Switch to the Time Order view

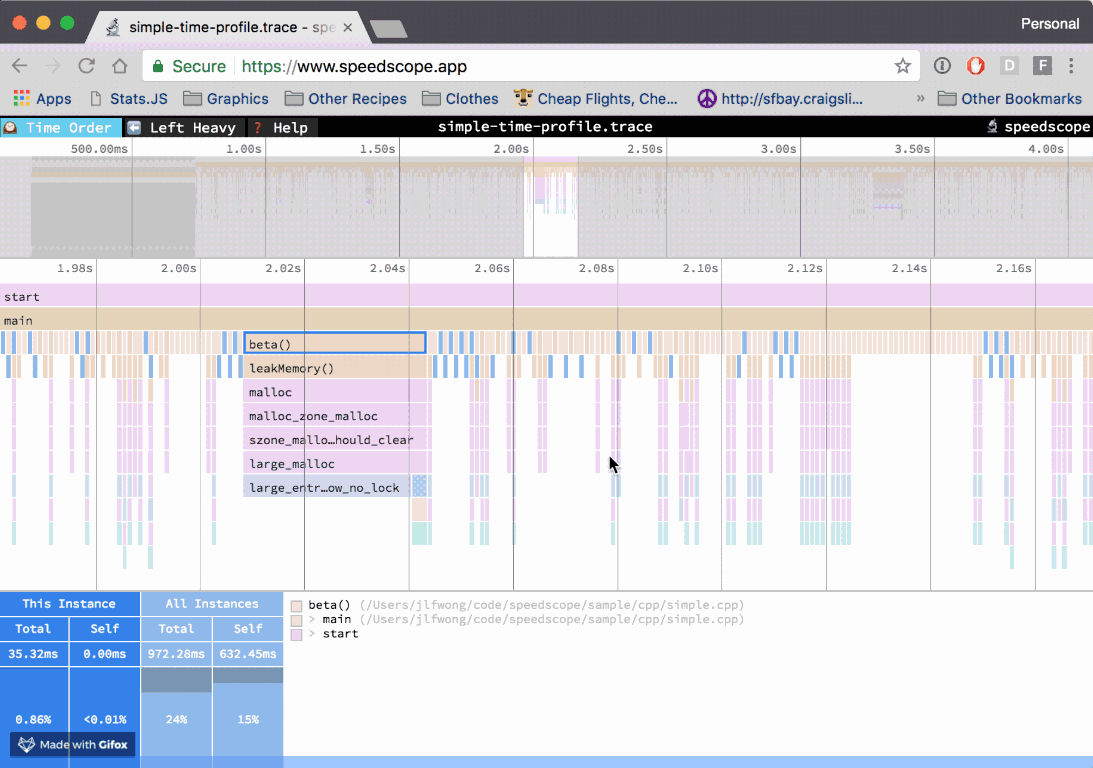coord(61,128)
